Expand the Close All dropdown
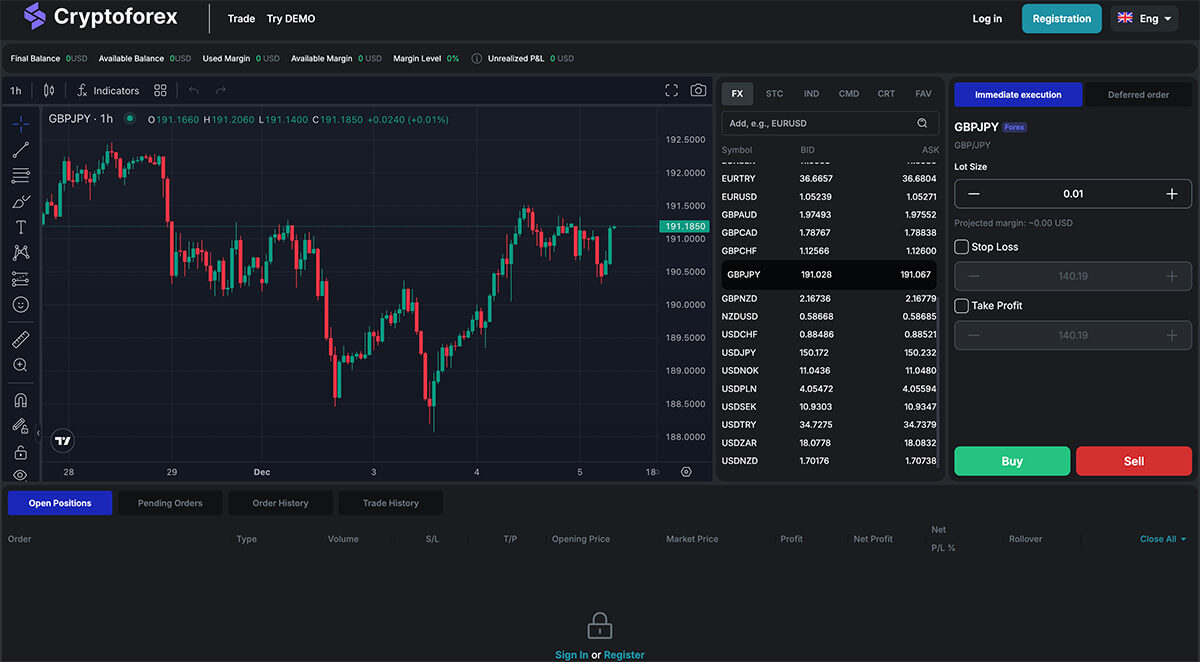The height and width of the screenshot is (662, 1200). click(x=1163, y=539)
